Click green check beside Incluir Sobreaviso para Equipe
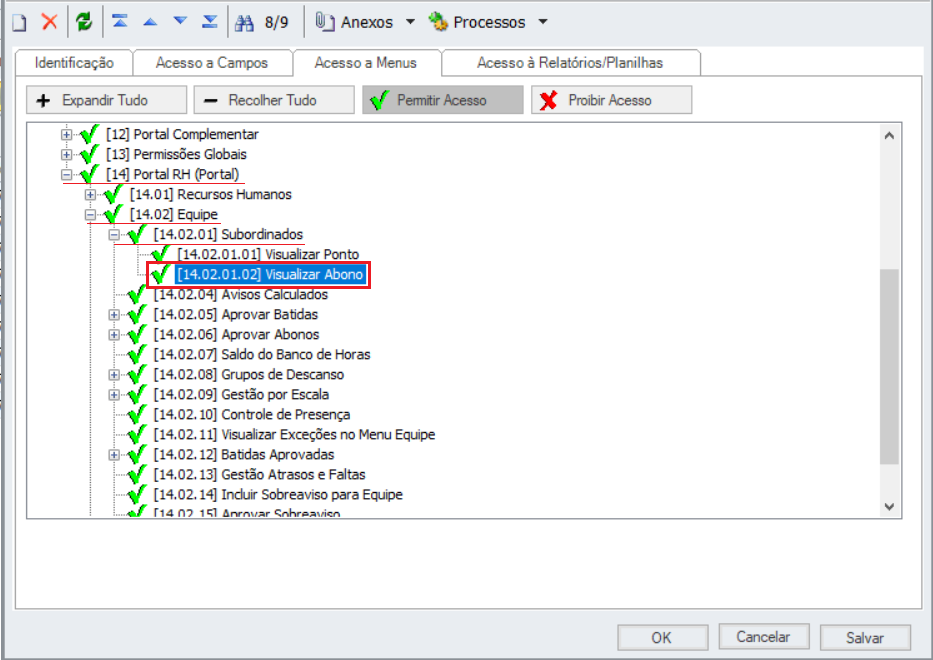Screen dimensions: 933x660 click(137, 494)
